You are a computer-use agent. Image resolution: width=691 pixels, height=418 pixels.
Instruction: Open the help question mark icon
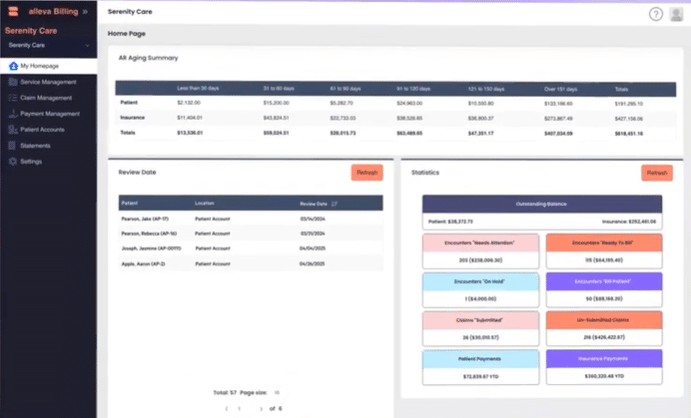[656, 14]
